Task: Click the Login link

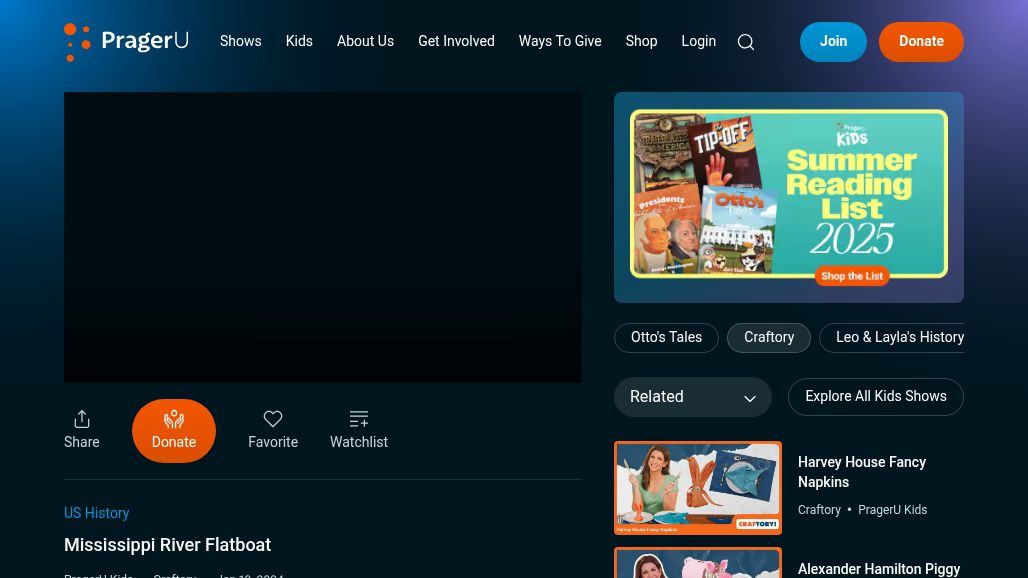Action: pos(698,41)
